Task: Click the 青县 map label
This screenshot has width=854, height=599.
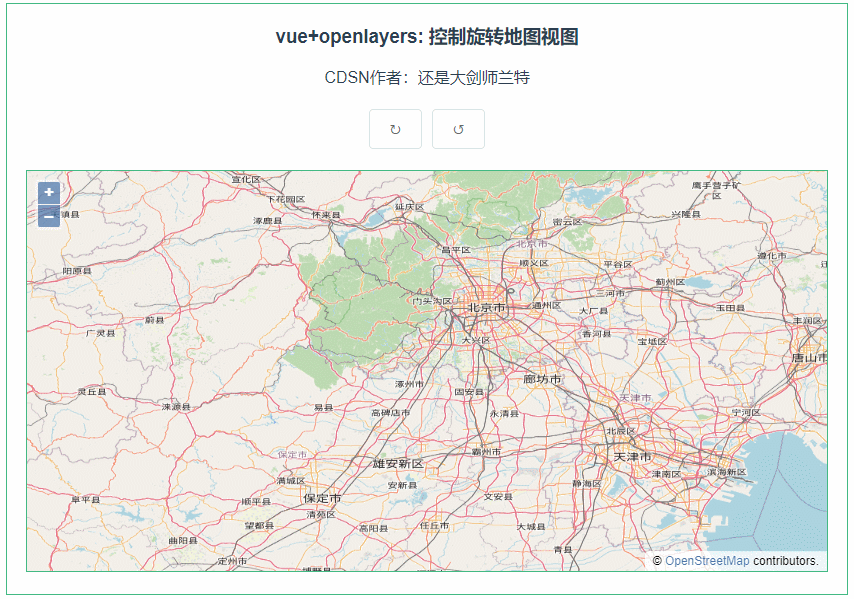Action: pos(563,549)
